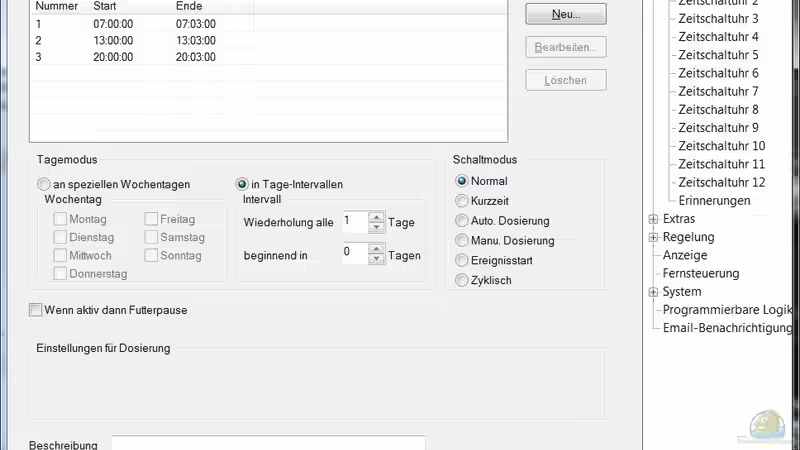Expand the Extras tree node

coord(654,219)
